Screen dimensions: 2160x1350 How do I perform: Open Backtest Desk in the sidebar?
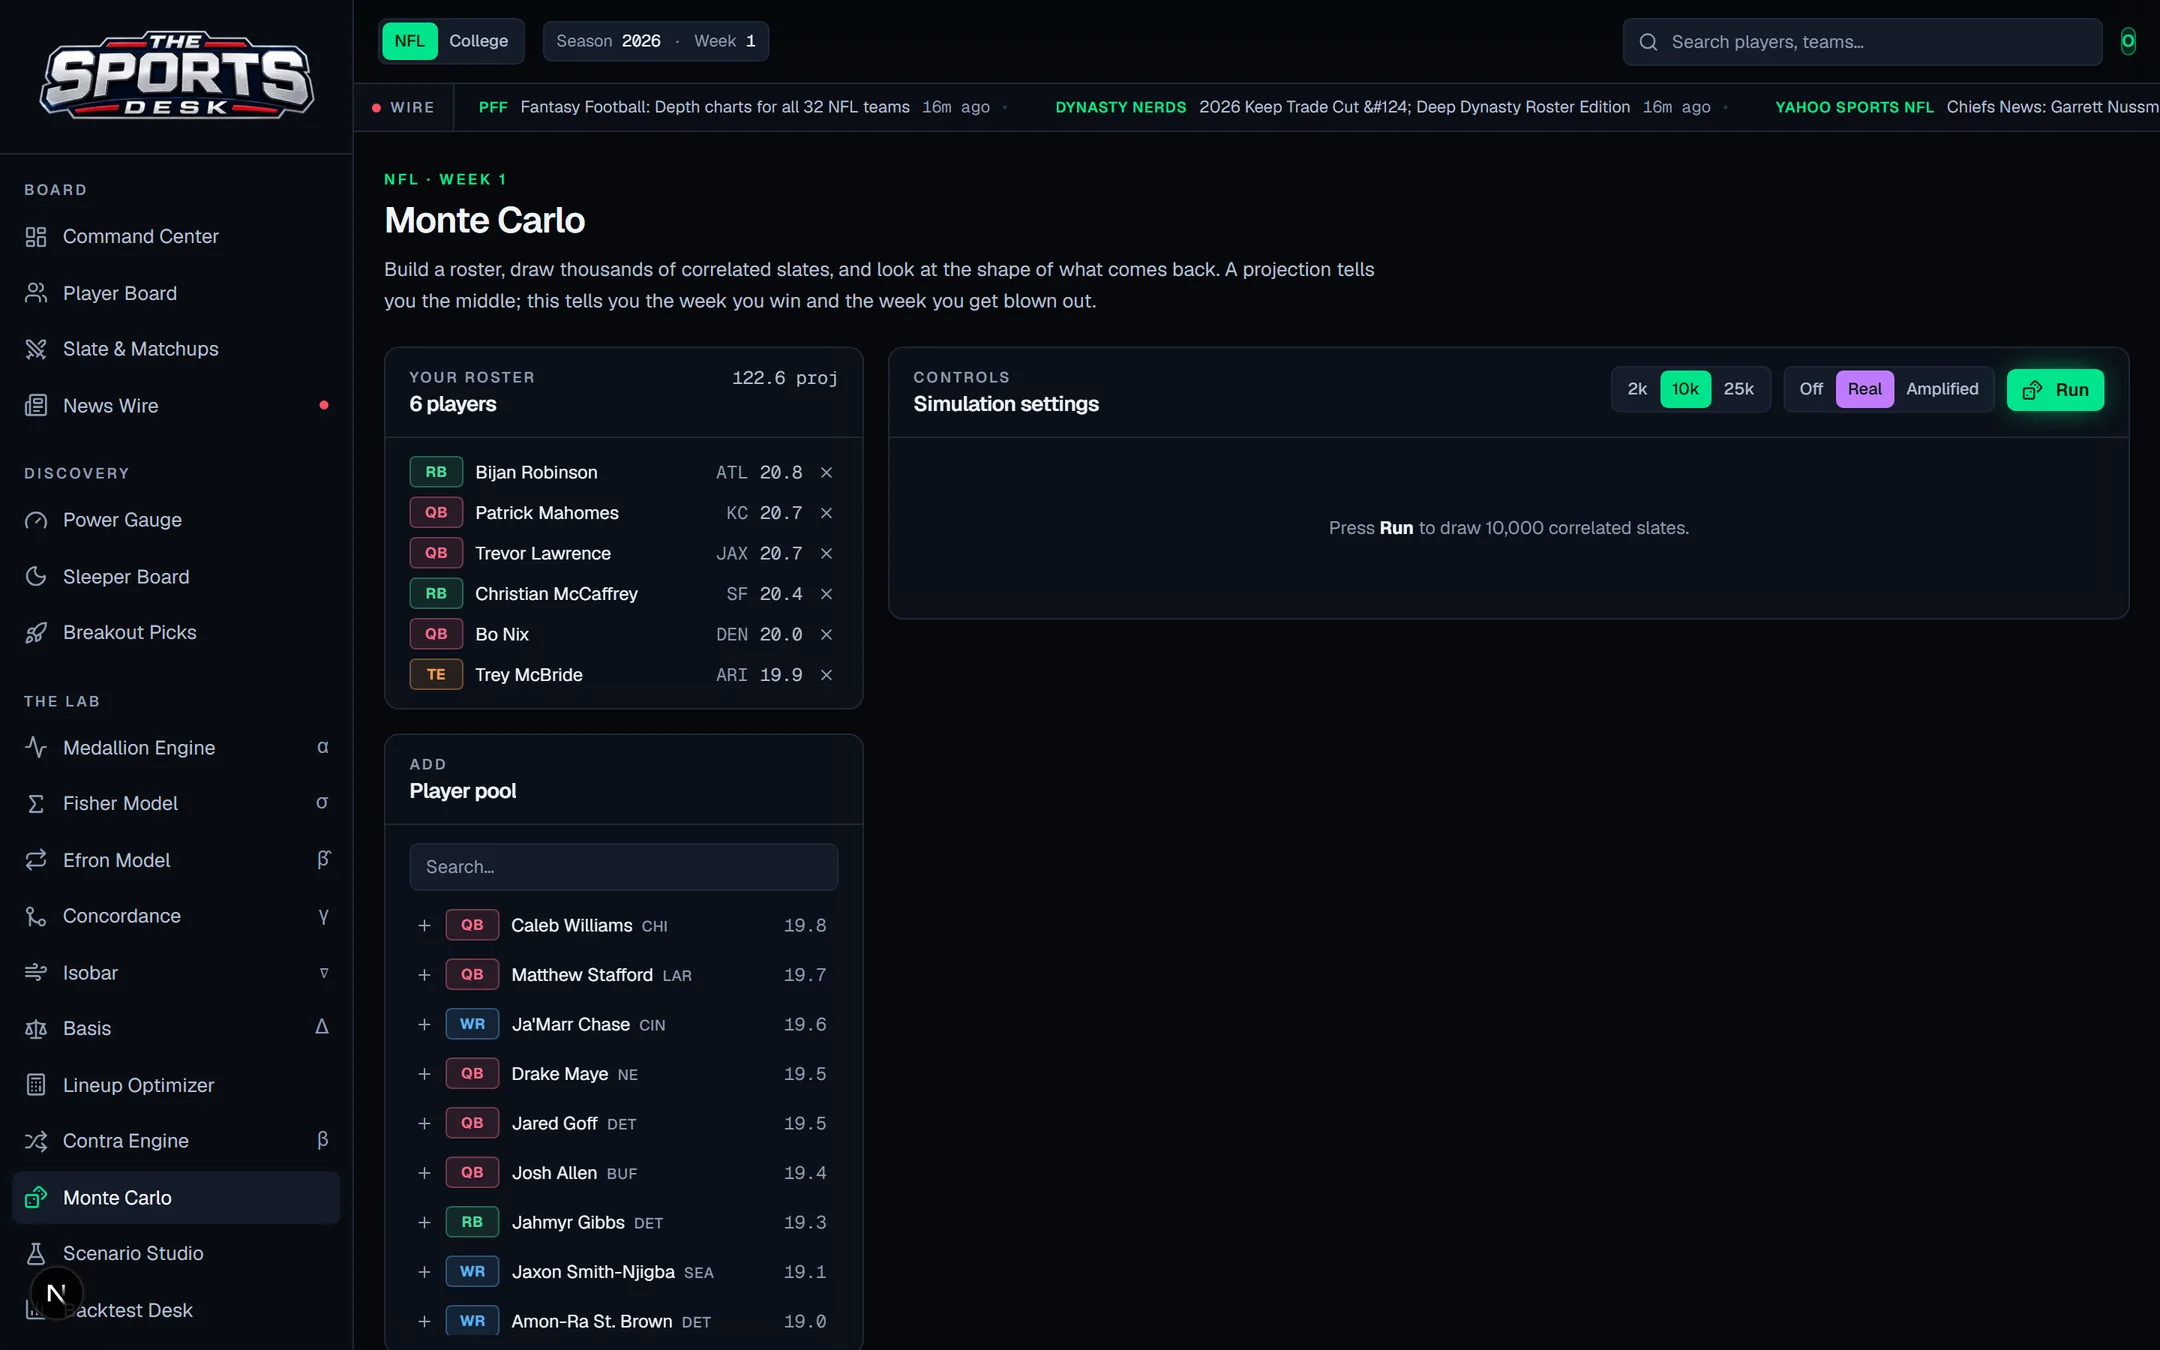[x=176, y=1310]
